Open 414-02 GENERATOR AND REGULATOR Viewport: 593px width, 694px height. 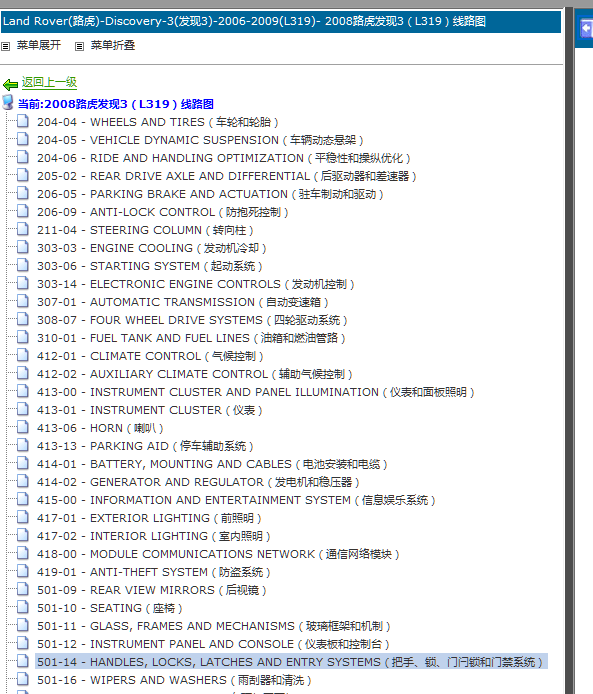tap(198, 482)
